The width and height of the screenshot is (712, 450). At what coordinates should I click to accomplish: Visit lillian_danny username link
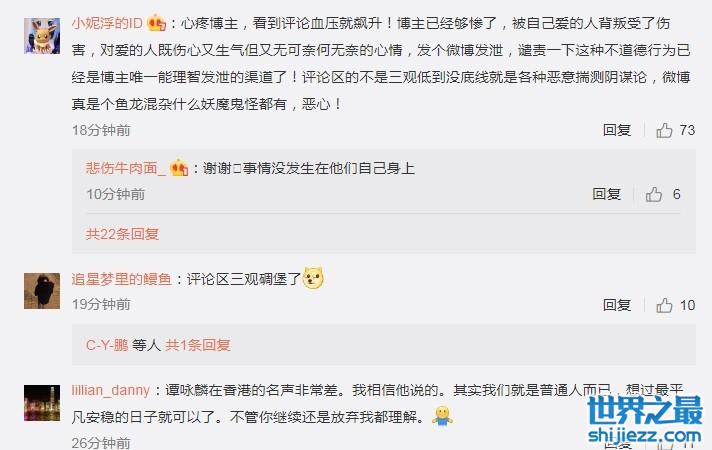111,390
